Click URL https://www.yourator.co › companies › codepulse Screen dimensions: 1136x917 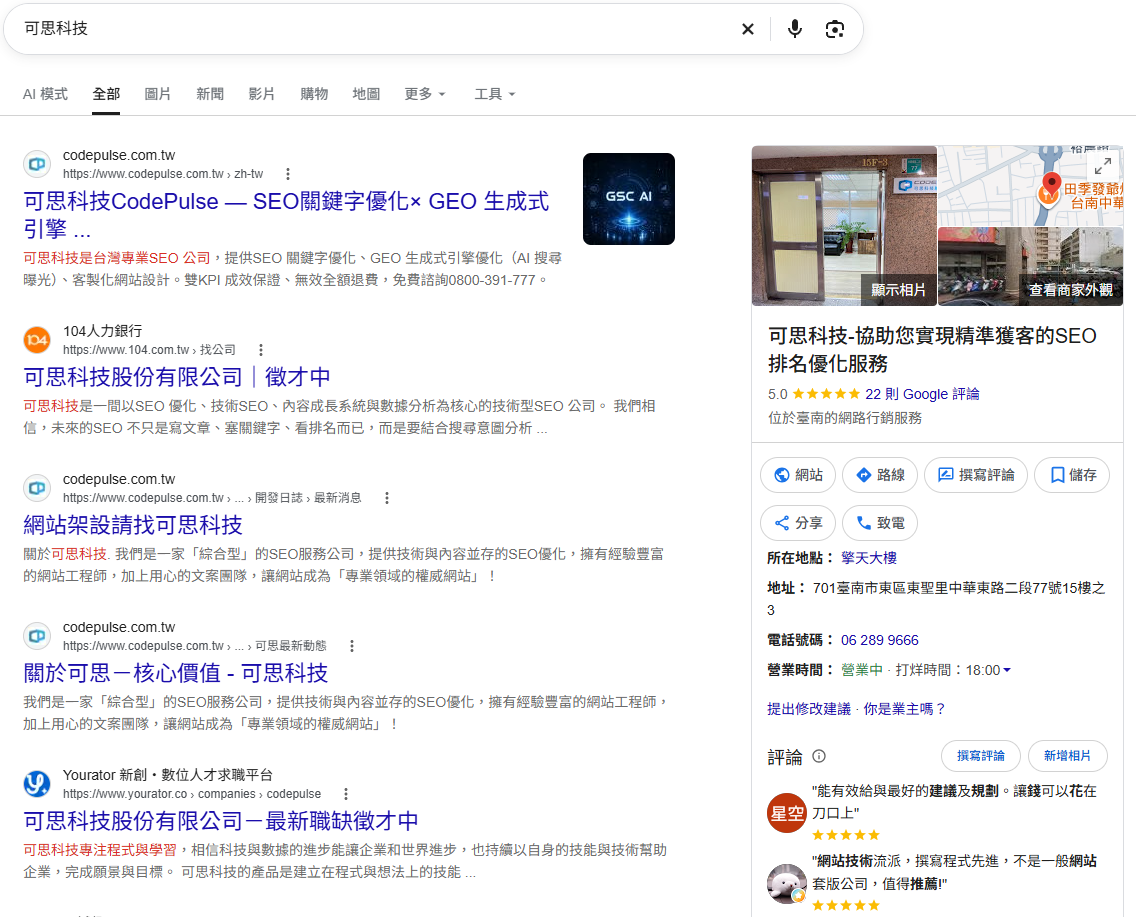[x=192, y=794]
